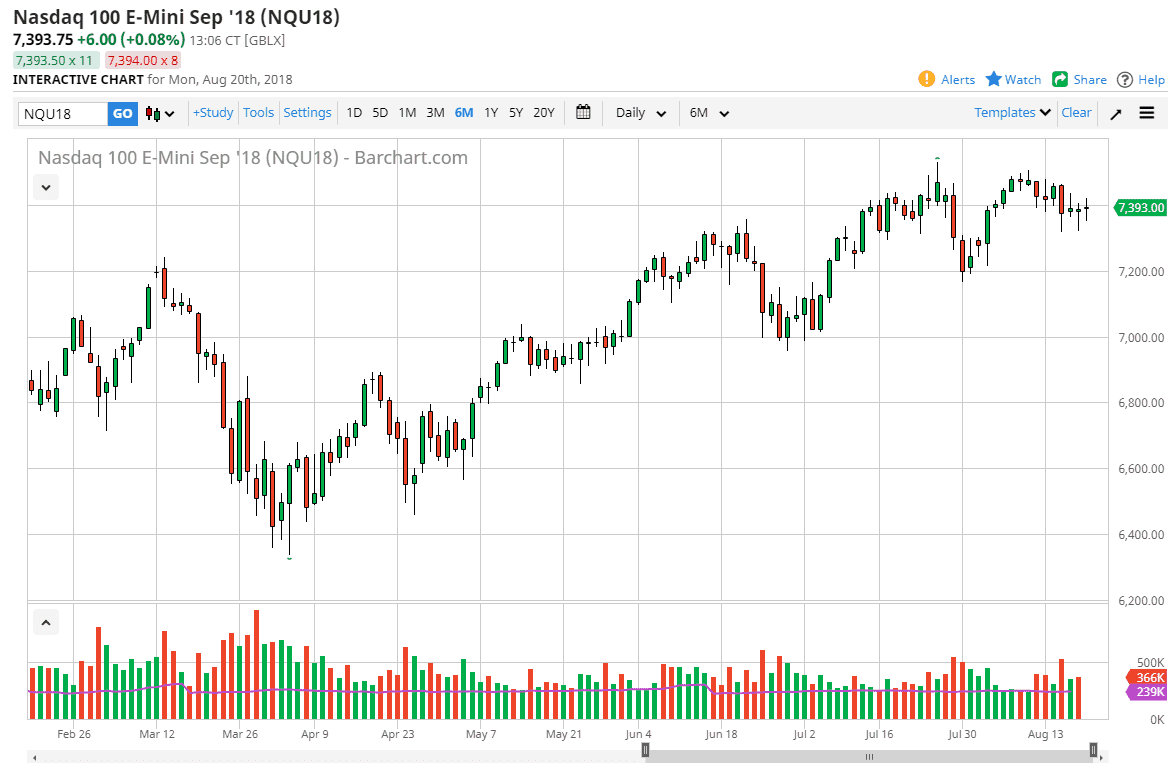Click the Watch star icon
1174x763 pixels.
[994, 79]
